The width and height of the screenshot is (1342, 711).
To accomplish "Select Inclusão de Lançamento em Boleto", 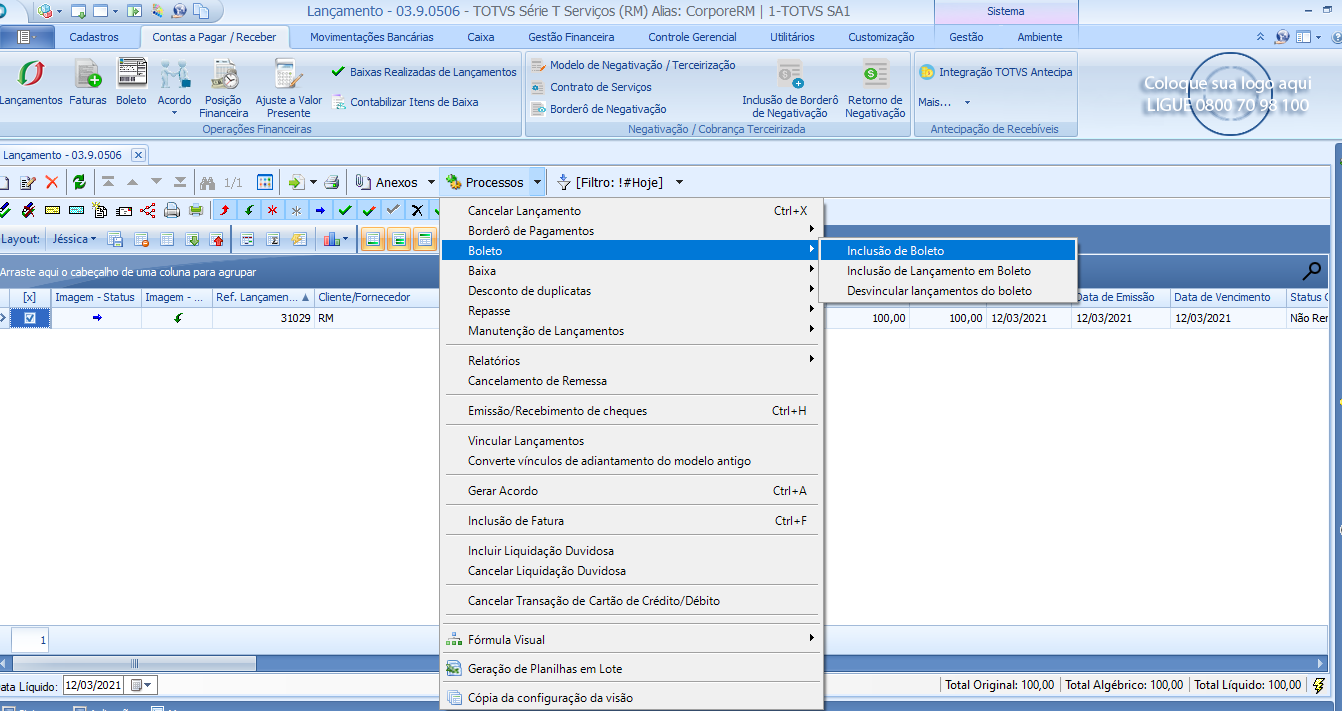I will pyautogui.click(x=948, y=271).
